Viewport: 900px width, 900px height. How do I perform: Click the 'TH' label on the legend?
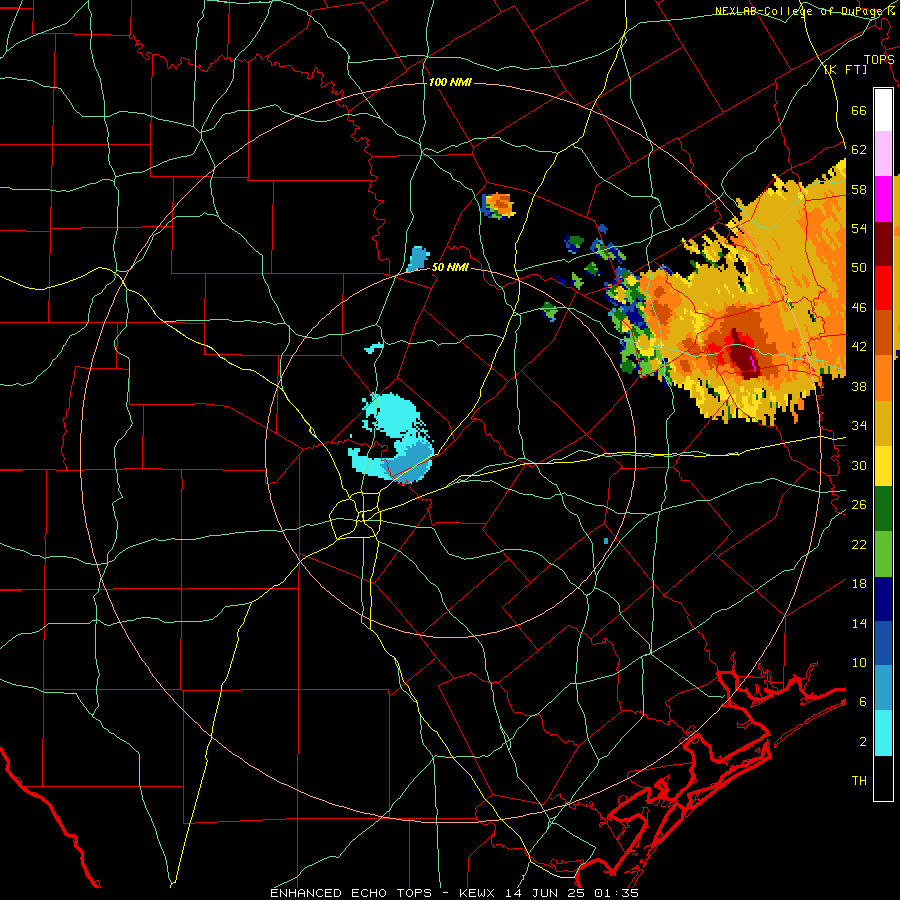point(859,780)
